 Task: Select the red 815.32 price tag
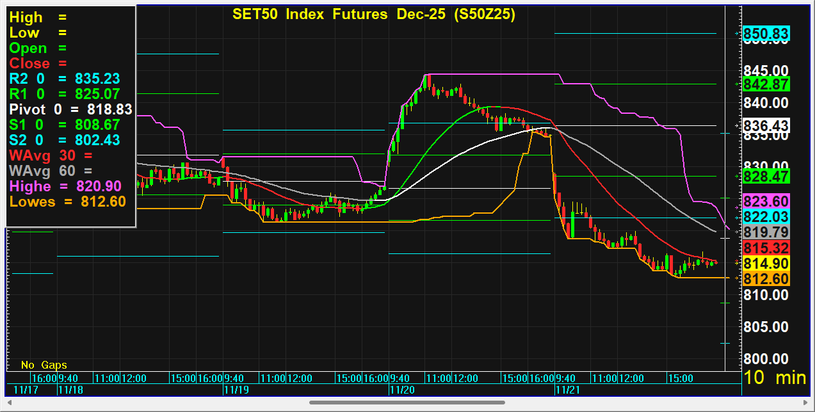766,247
